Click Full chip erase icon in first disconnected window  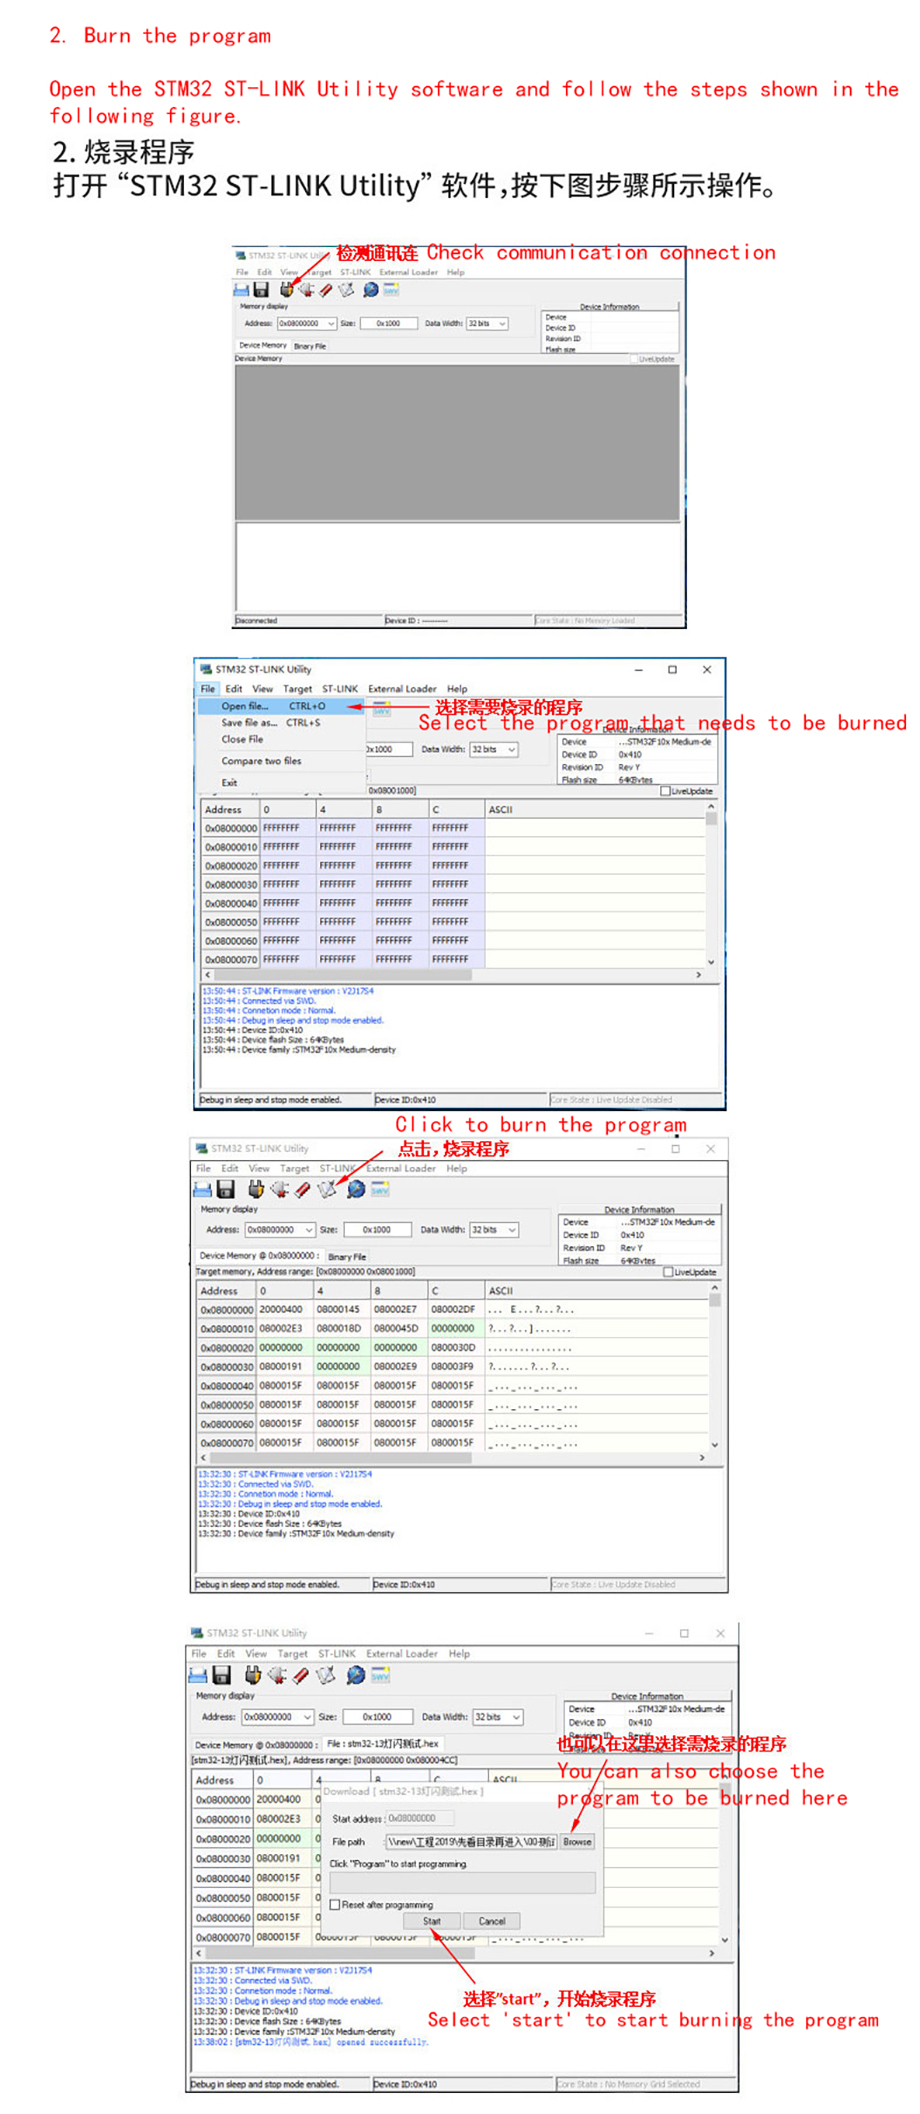click(326, 290)
